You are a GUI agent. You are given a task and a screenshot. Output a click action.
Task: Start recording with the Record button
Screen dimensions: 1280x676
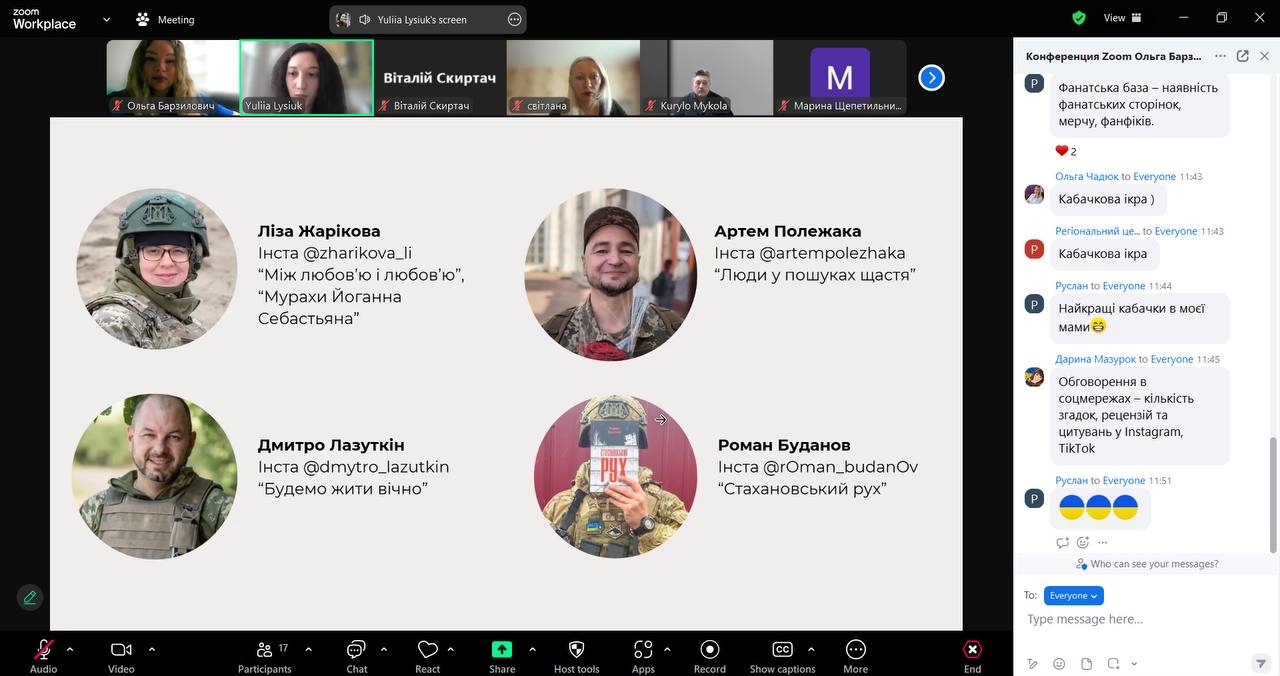(x=710, y=651)
